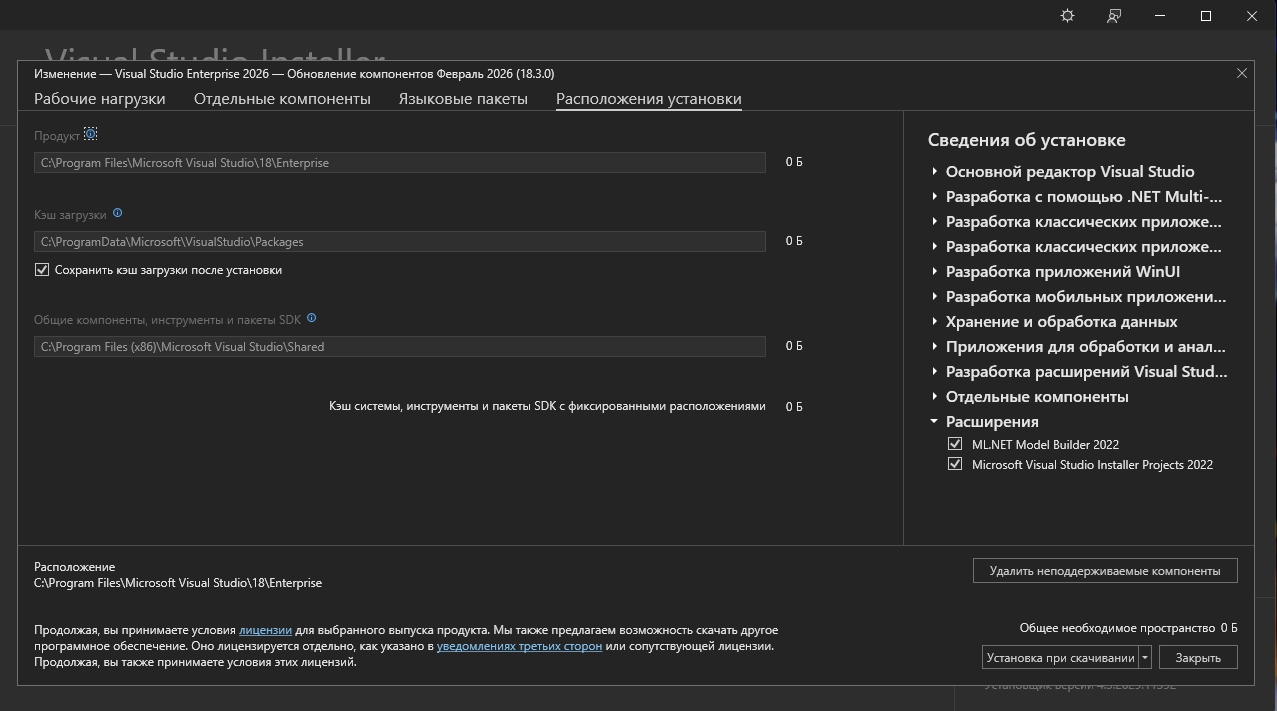Switch to Рабочие нагрузки tab
Viewport: 1277px width, 711px height.
coord(100,99)
